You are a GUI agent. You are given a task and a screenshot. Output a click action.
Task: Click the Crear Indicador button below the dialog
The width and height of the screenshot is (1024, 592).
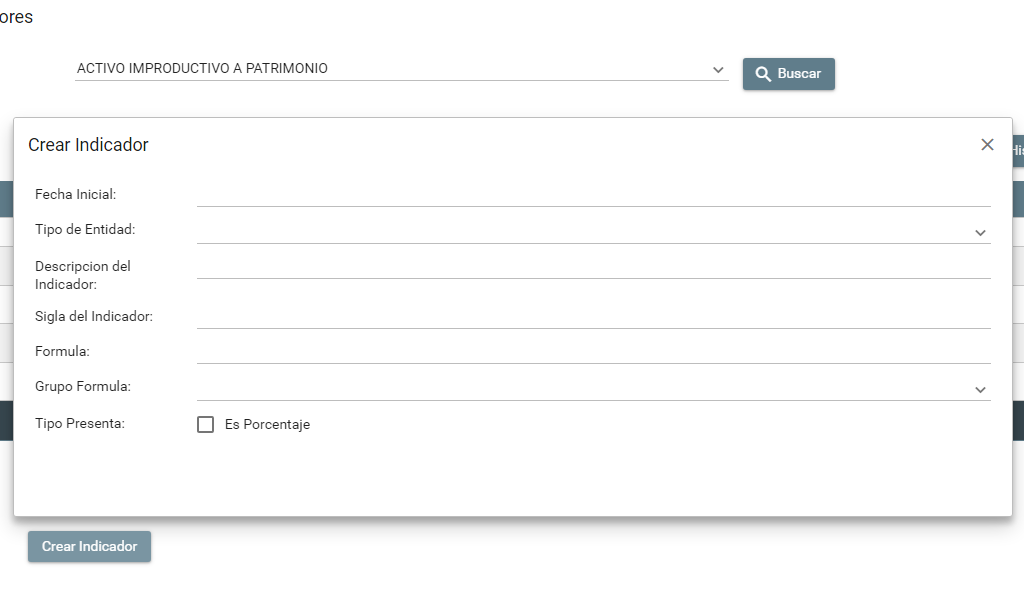pyautogui.click(x=89, y=547)
